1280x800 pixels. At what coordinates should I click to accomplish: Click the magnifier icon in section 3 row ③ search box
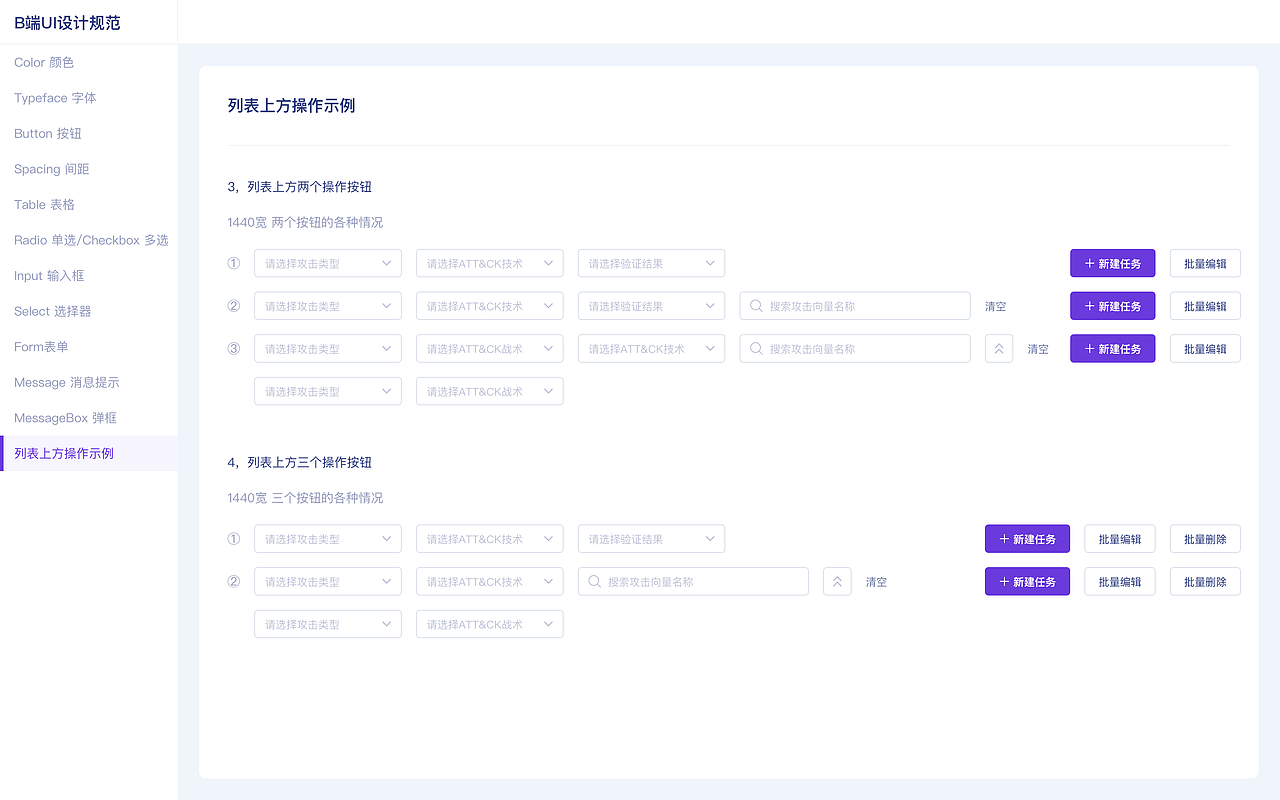pyautogui.click(x=757, y=349)
